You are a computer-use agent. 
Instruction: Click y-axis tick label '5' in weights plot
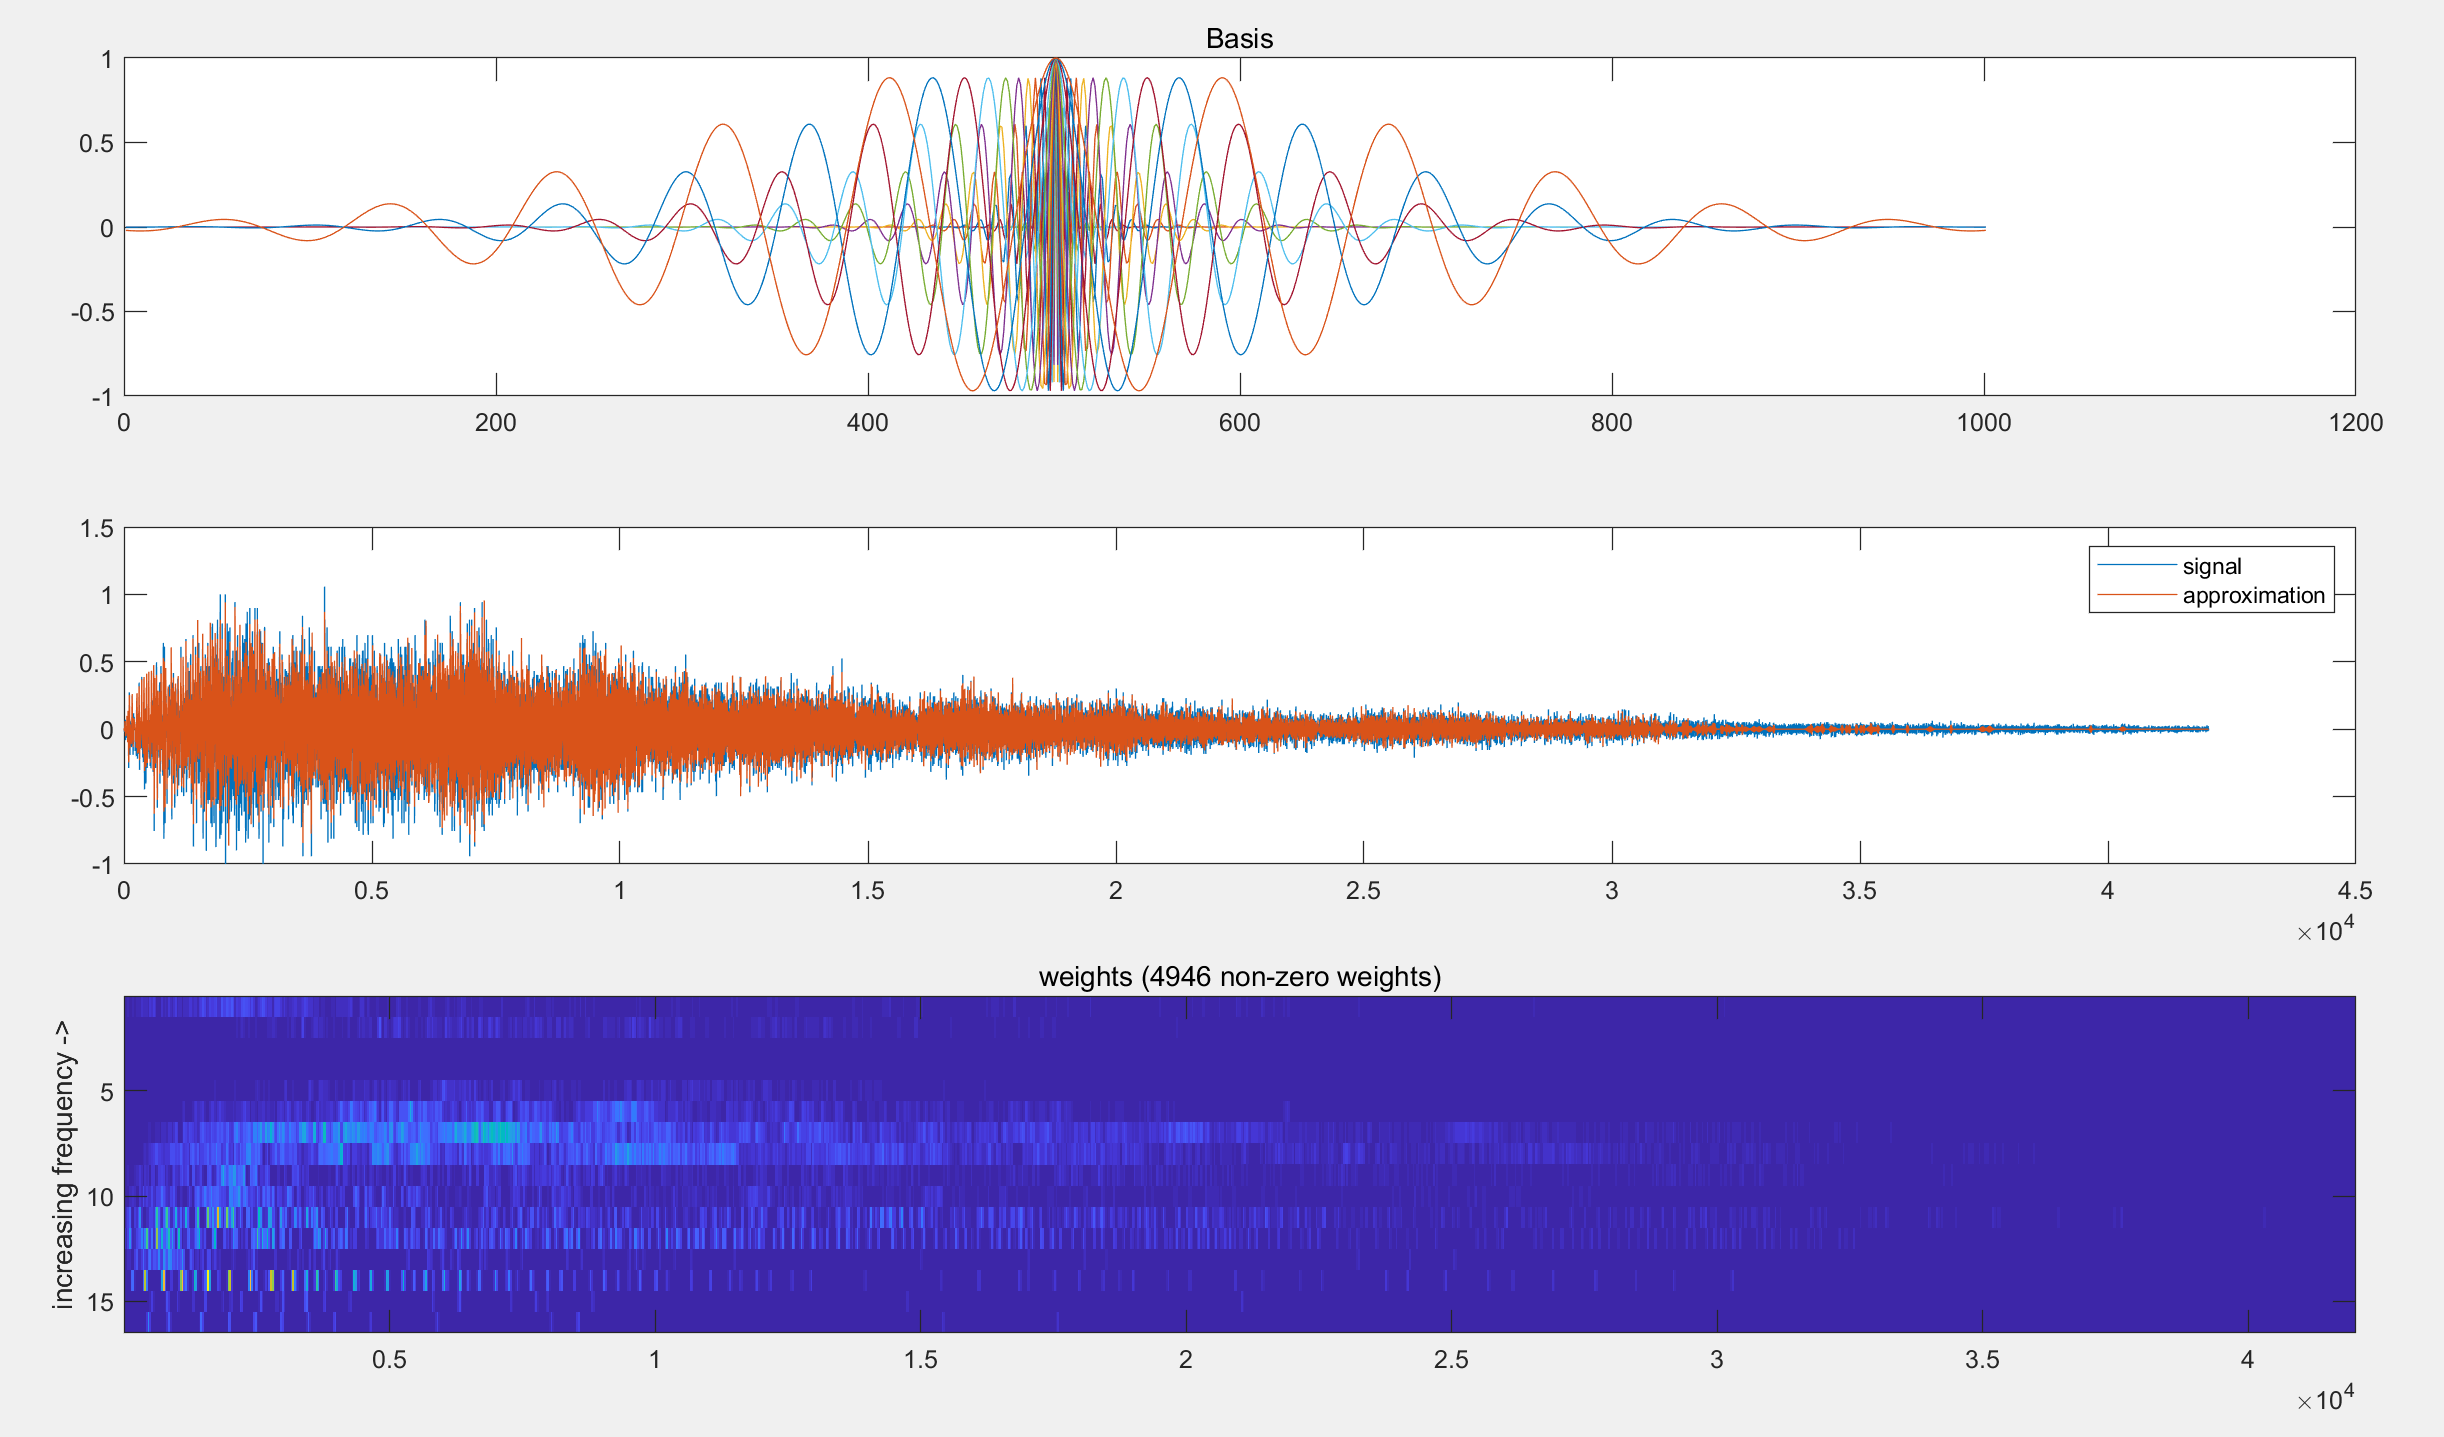point(107,1092)
